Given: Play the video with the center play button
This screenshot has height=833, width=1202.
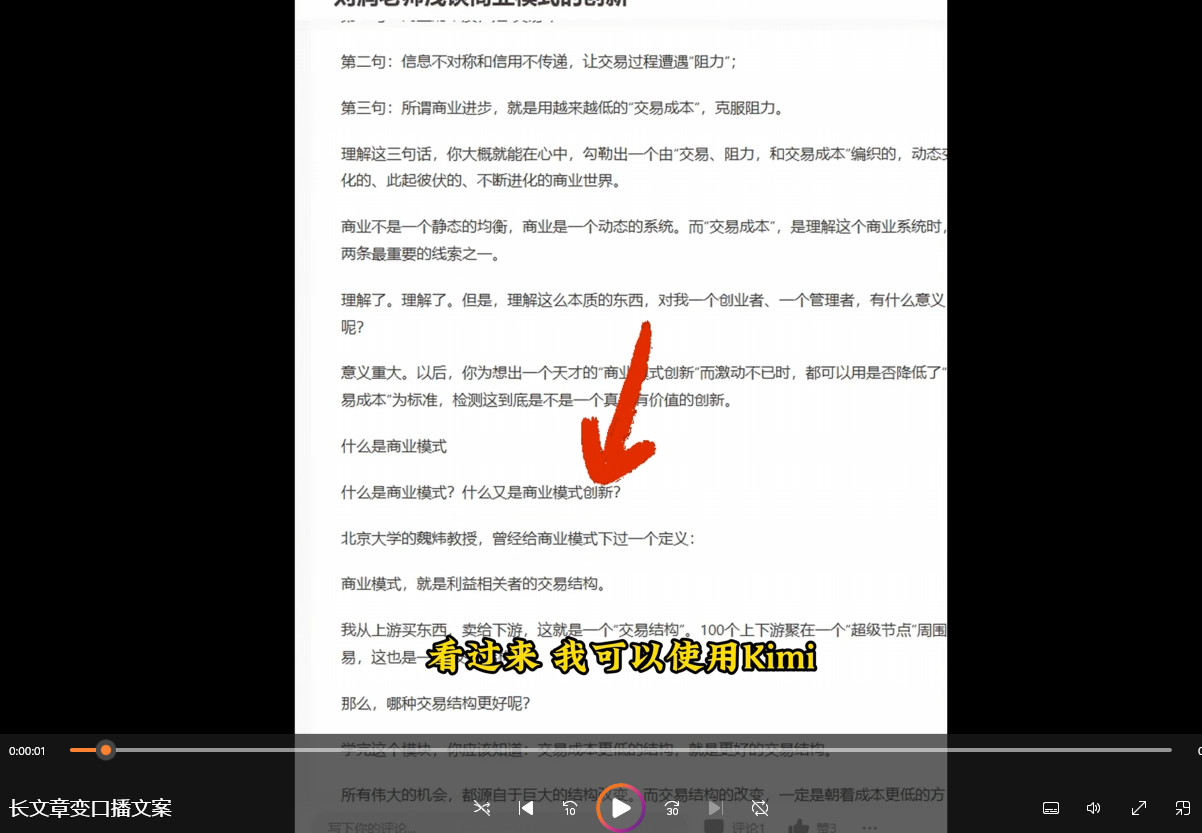Looking at the screenshot, I should [x=621, y=808].
